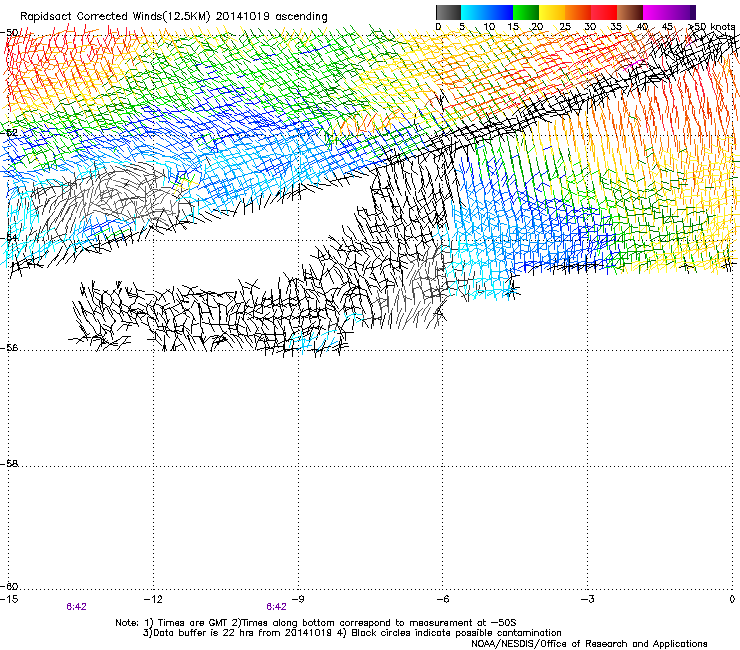Image resolution: width=740 pixels, height=650 pixels.
Task: Click the ">50 knots" legend label
Action: pos(712,26)
